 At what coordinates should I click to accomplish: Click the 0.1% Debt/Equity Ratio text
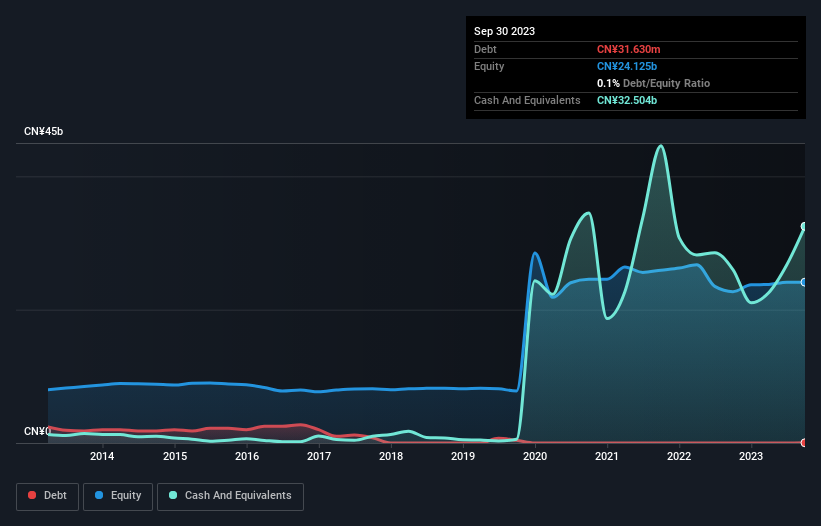pyautogui.click(x=653, y=83)
